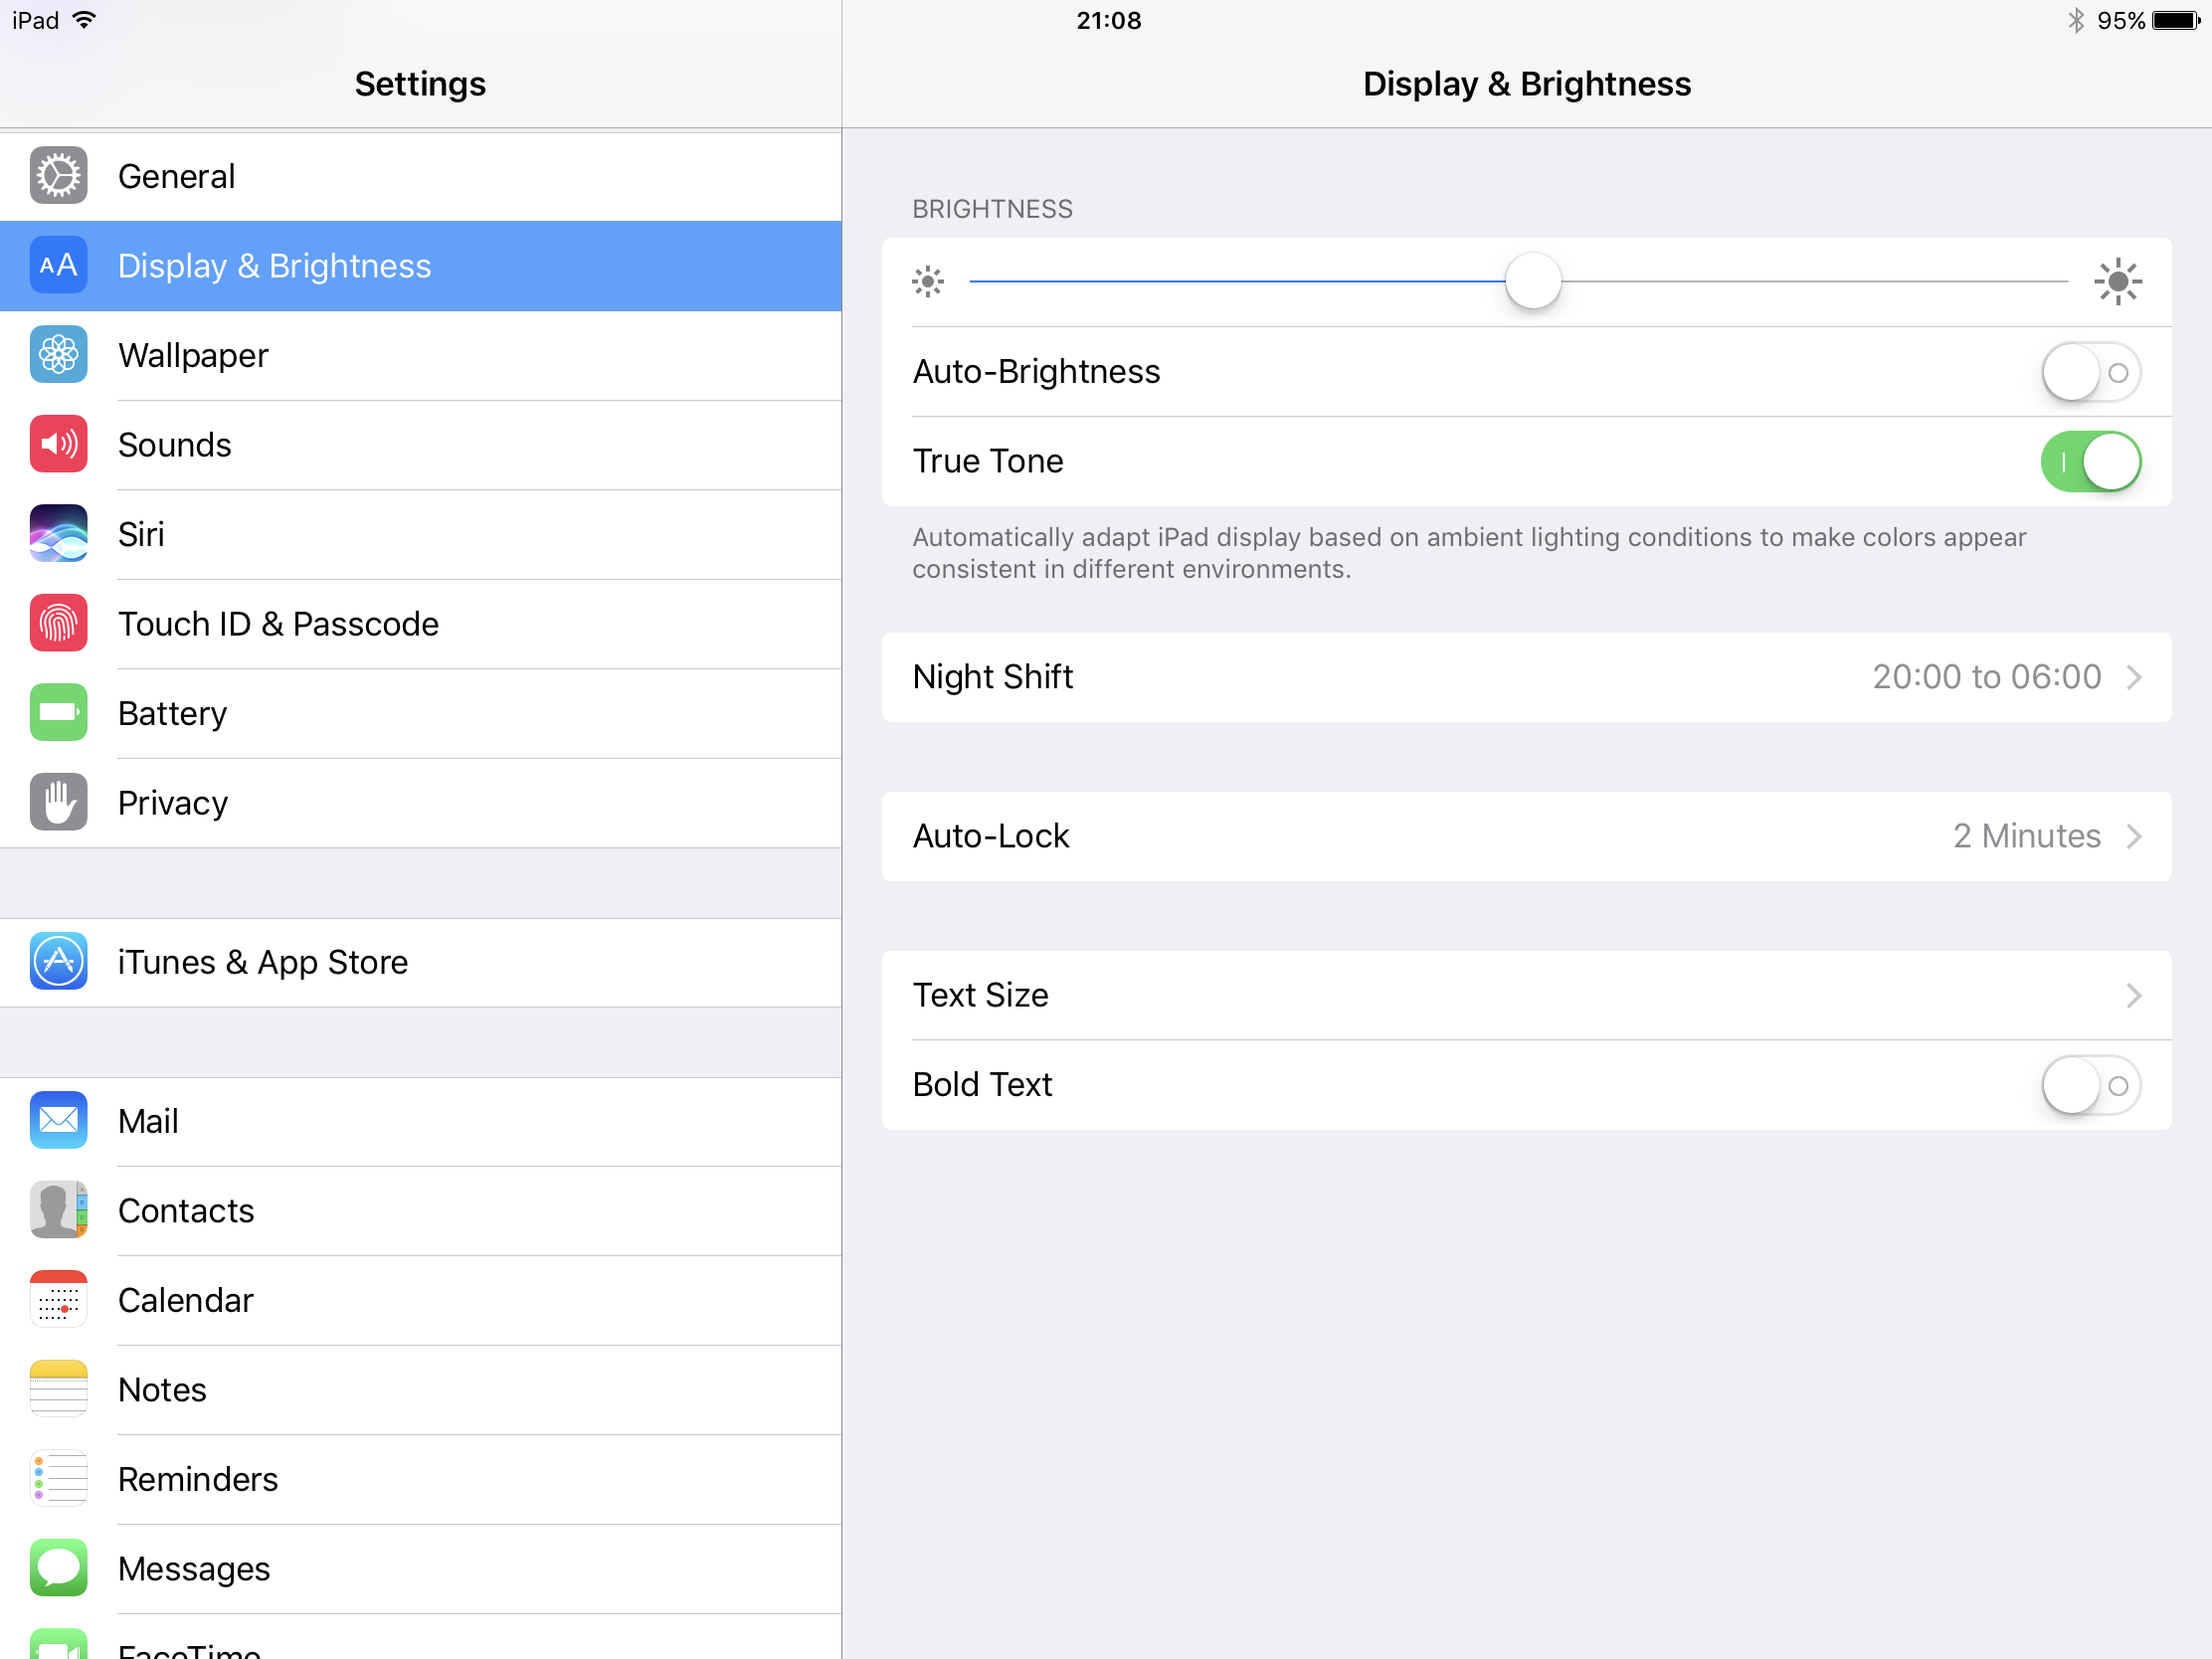Screen dimensions: 2212x1659
Task: Open the green Battery icon
Action: coord(58,713)
